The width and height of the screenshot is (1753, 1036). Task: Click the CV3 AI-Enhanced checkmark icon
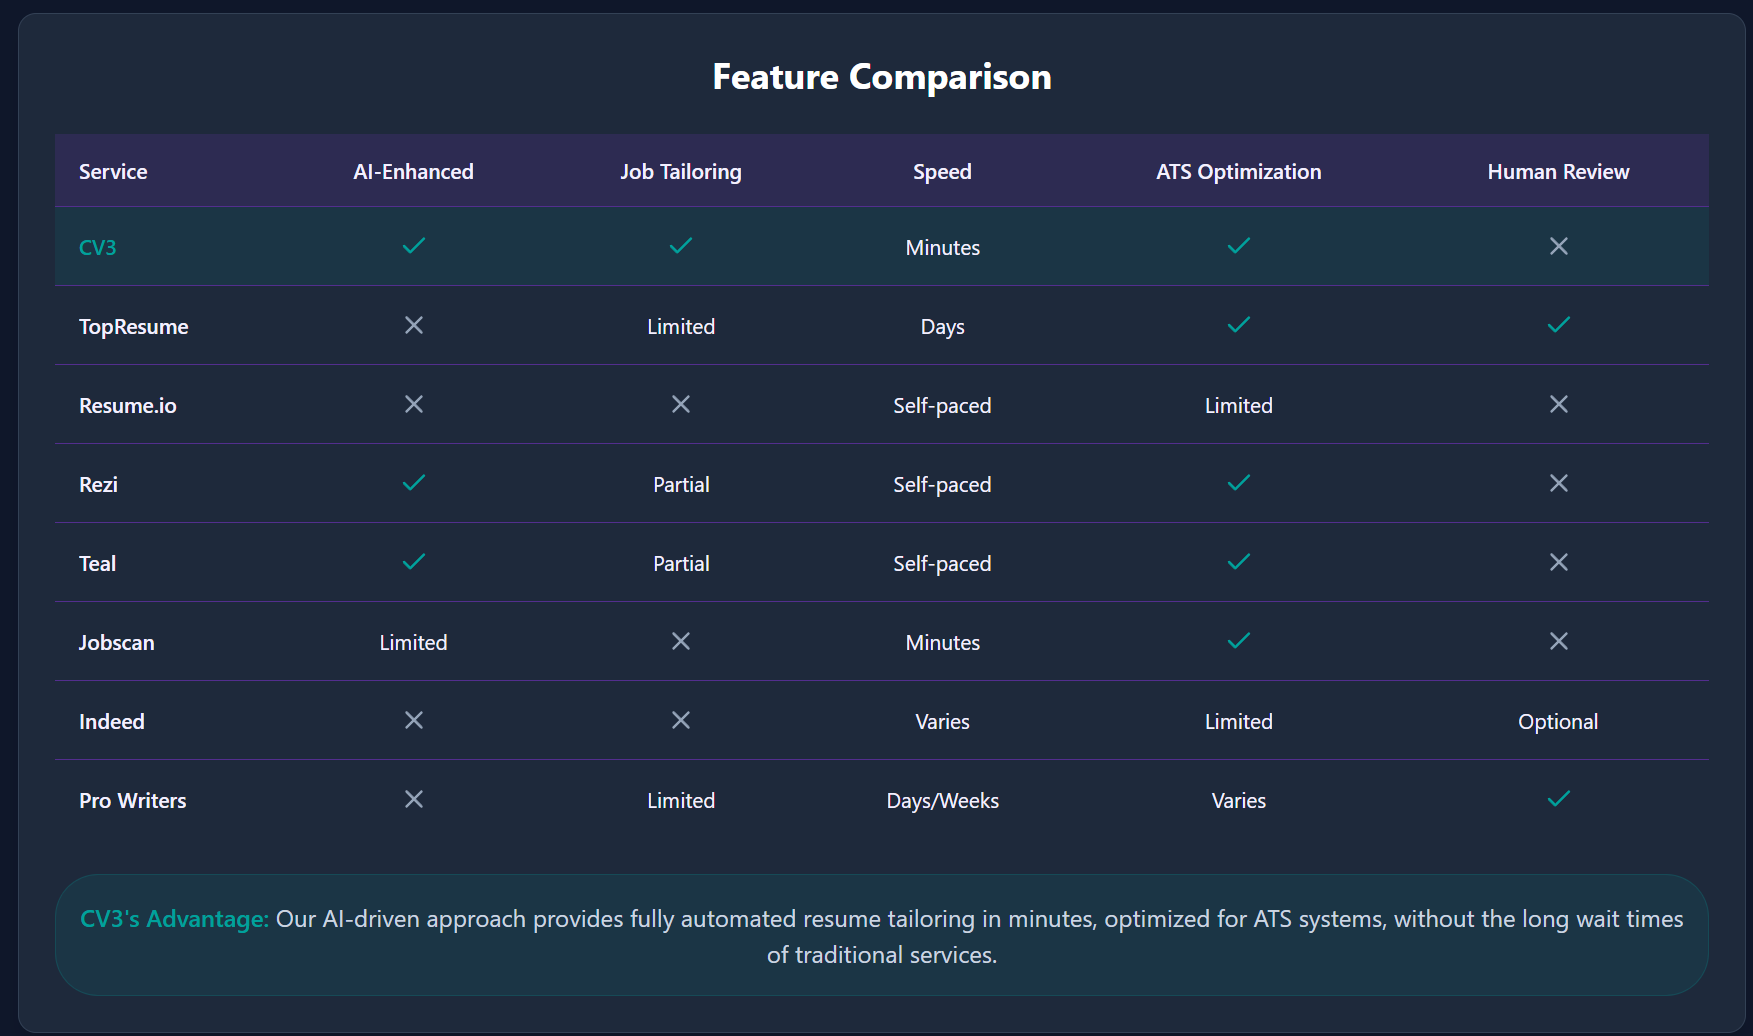413,246
